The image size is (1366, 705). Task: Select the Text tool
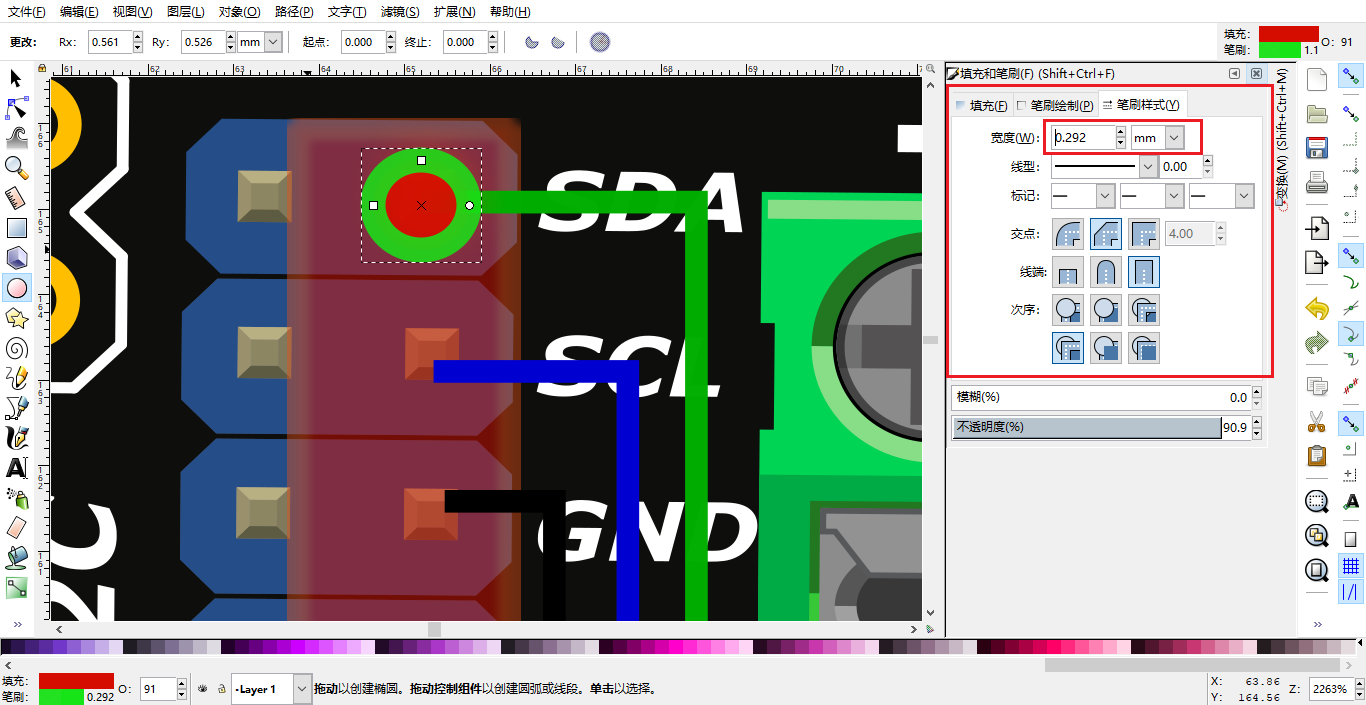coord(16,468)
